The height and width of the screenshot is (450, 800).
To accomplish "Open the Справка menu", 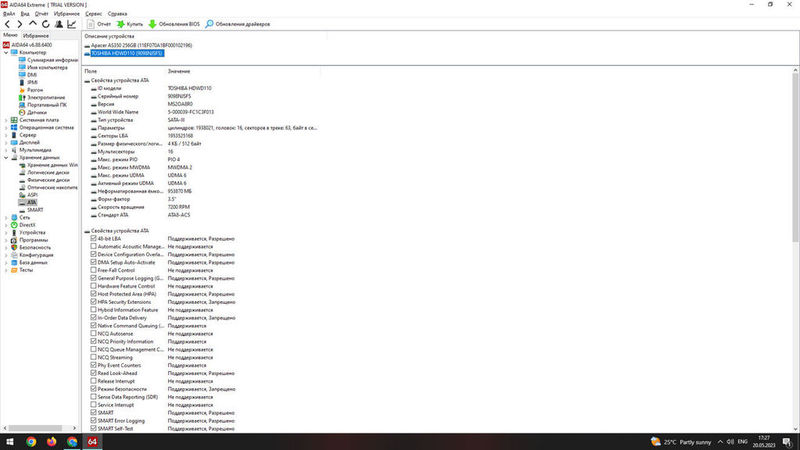I will coord(117,14).
